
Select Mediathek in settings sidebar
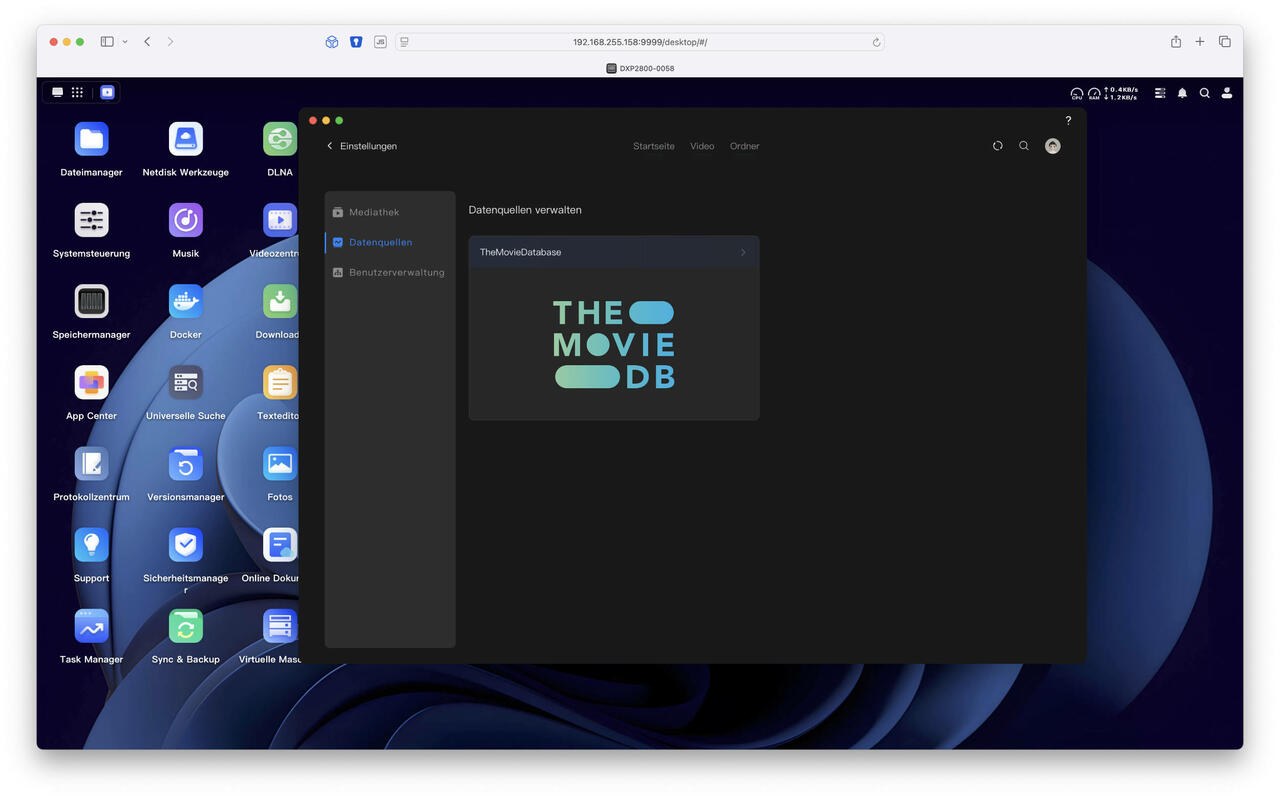pyautogui.click(x=374, y=212)
